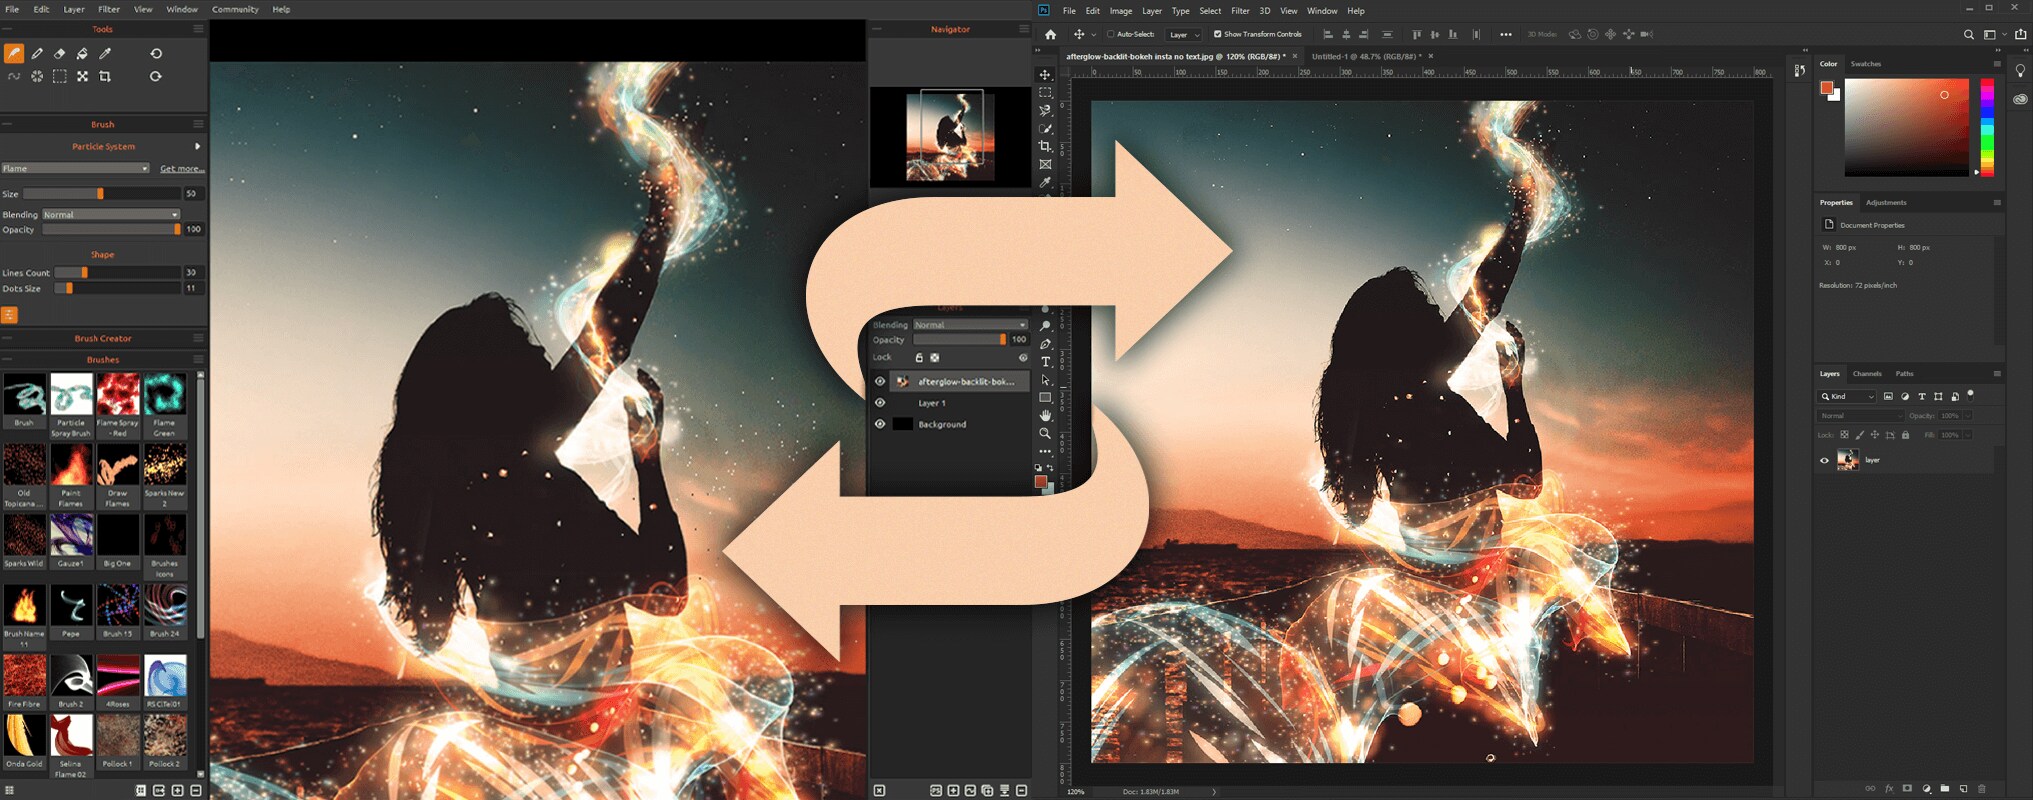Select the Zoom tool in Photoshop toolbar
Viewport: 2033px width, 800px height.
pos(1045,433)
